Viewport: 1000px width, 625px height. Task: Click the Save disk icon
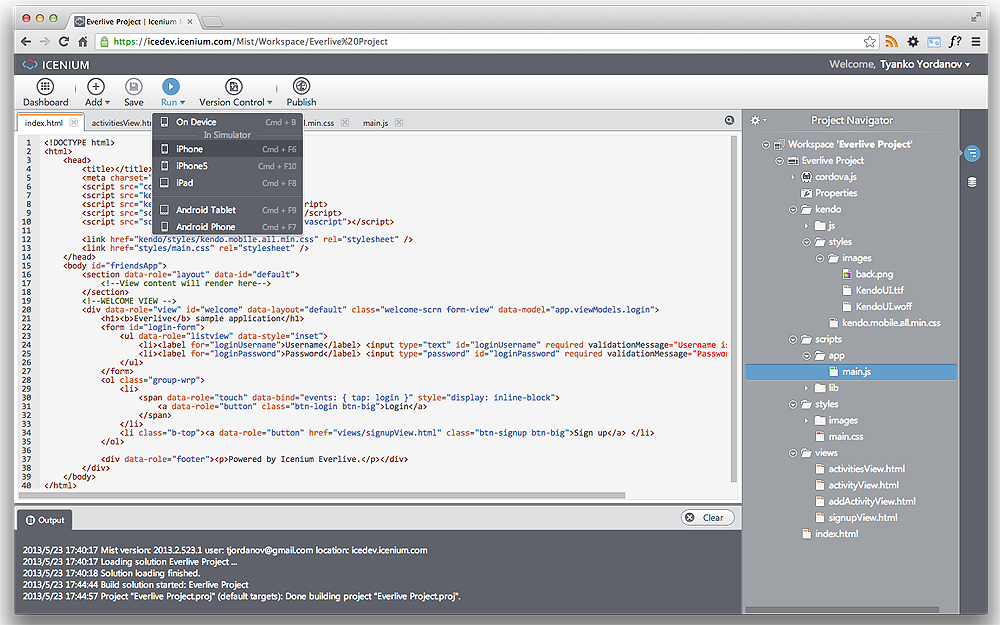133,86
